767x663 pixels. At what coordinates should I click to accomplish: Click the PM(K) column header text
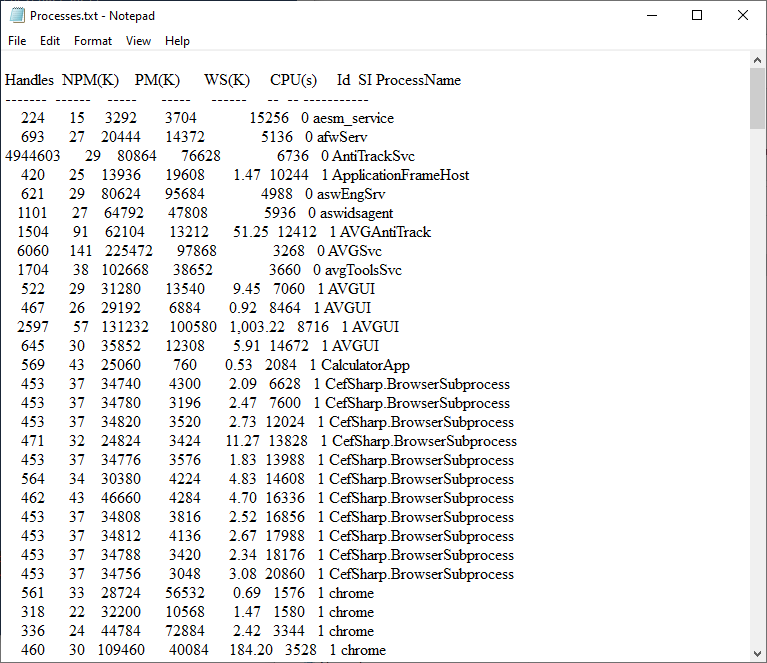(158, 80)
